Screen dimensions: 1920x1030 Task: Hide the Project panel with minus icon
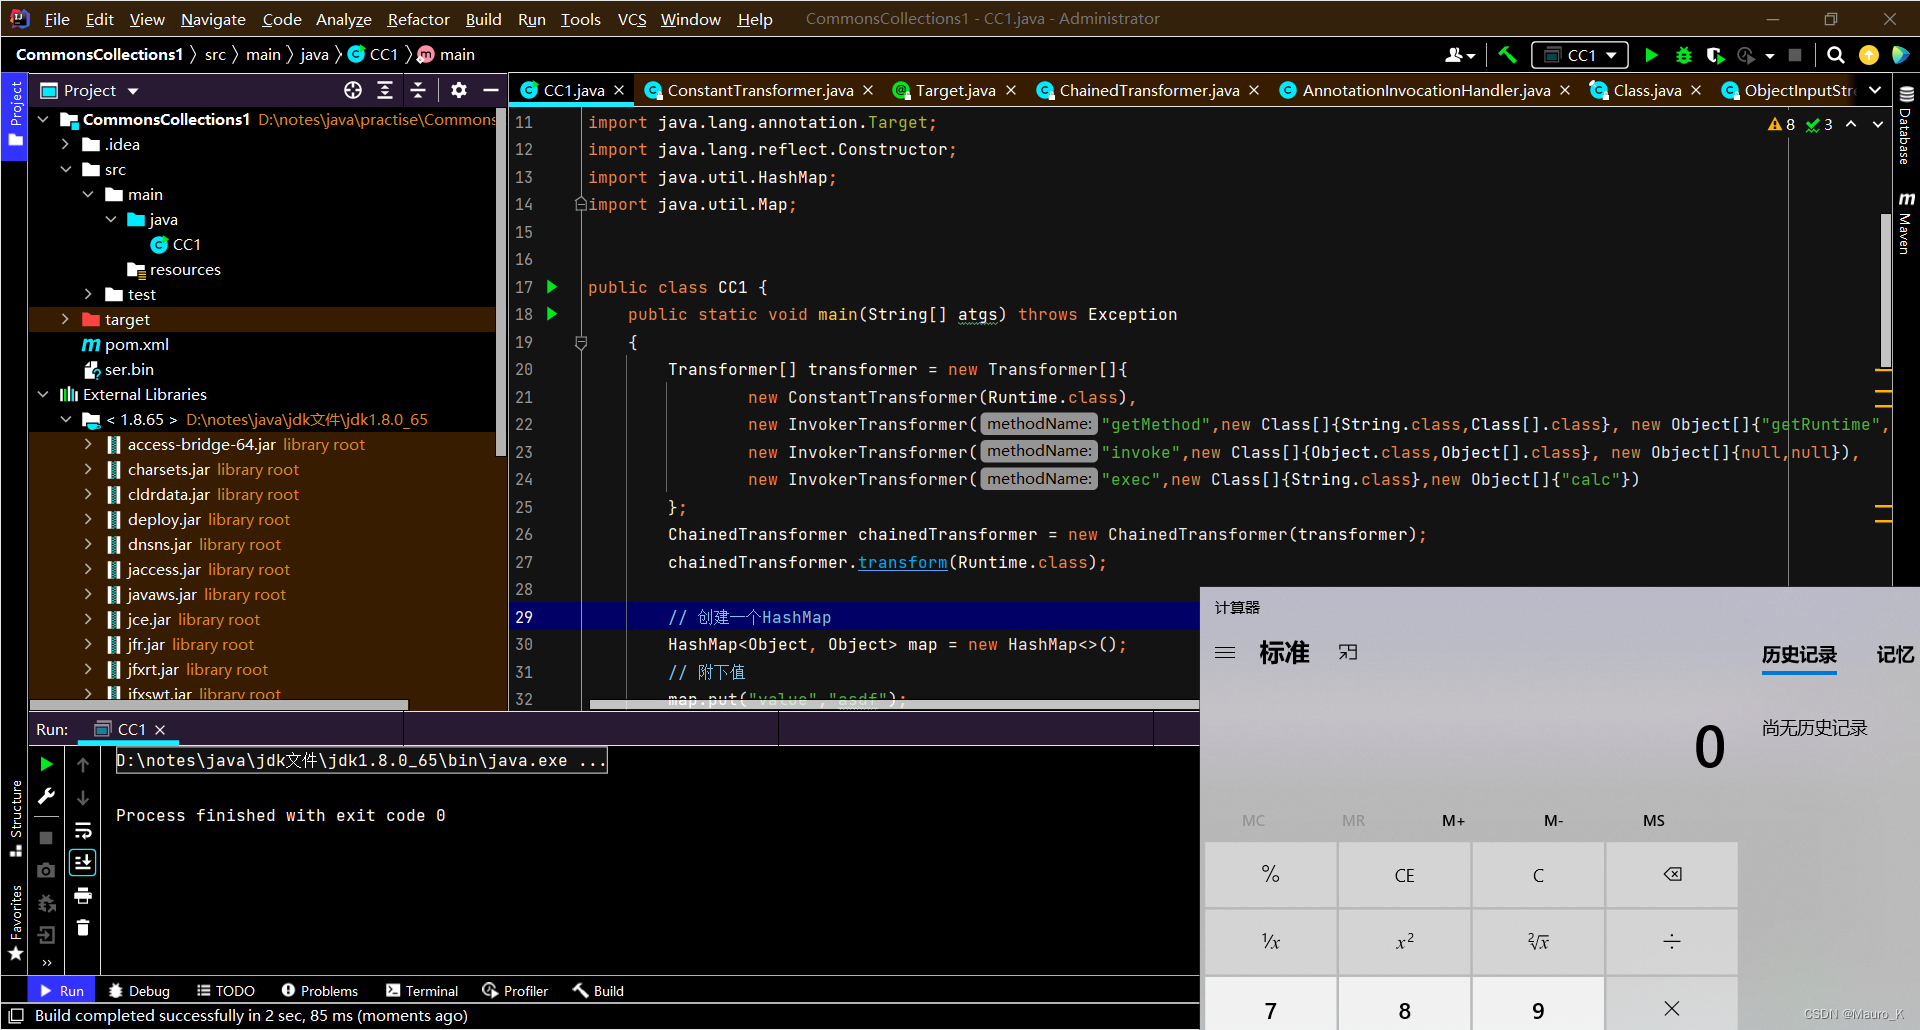[x=490, y=90]
